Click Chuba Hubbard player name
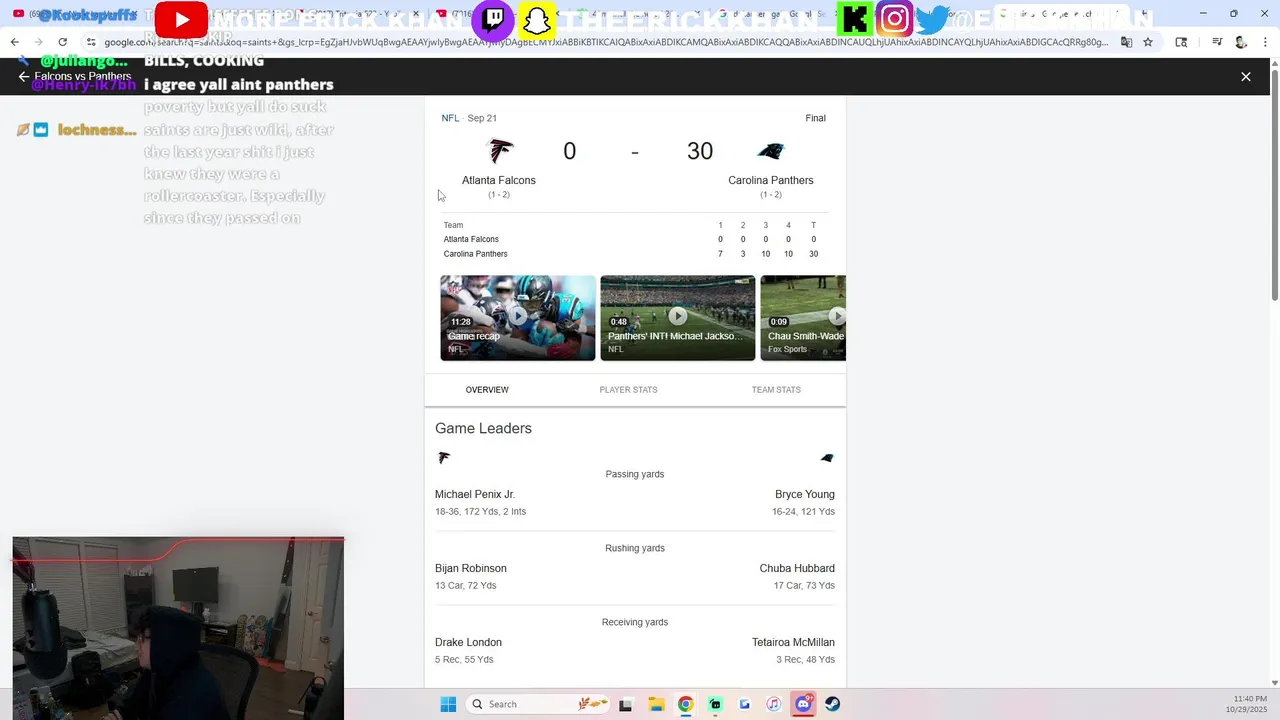The image size is (1280, 720). pos(797,569)
